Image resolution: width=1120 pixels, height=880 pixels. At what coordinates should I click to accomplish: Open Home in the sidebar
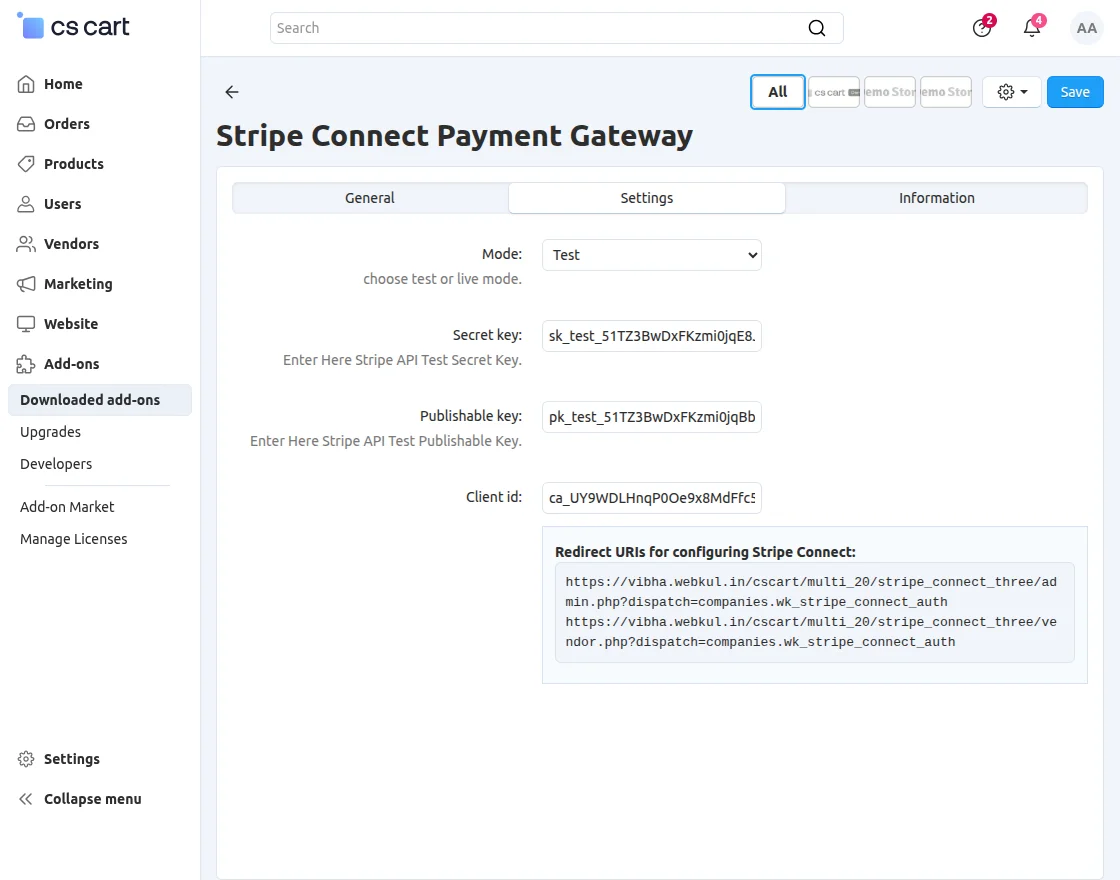pyautogui.click(x=64, y=84)
